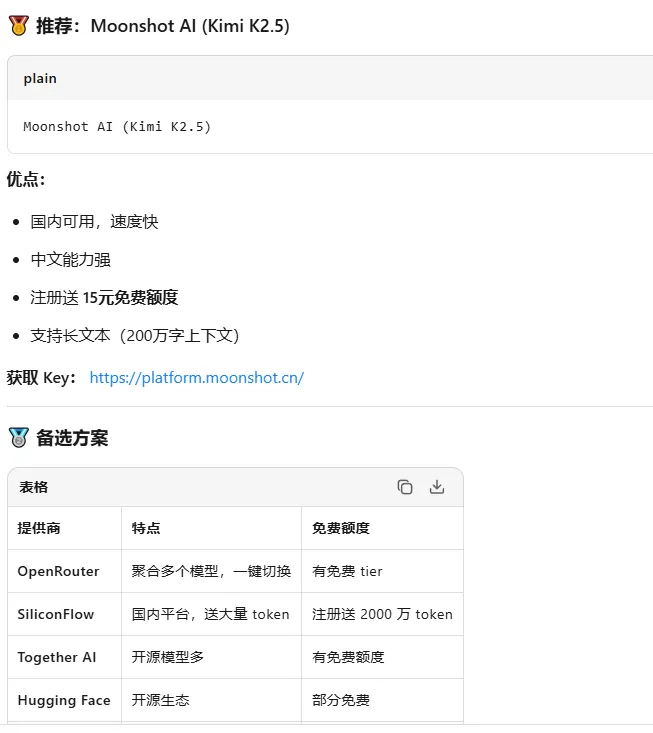The image size is (653, 733).
Task: Select cell 注册送 2000 万 token
Action: (x=382, y=614)
